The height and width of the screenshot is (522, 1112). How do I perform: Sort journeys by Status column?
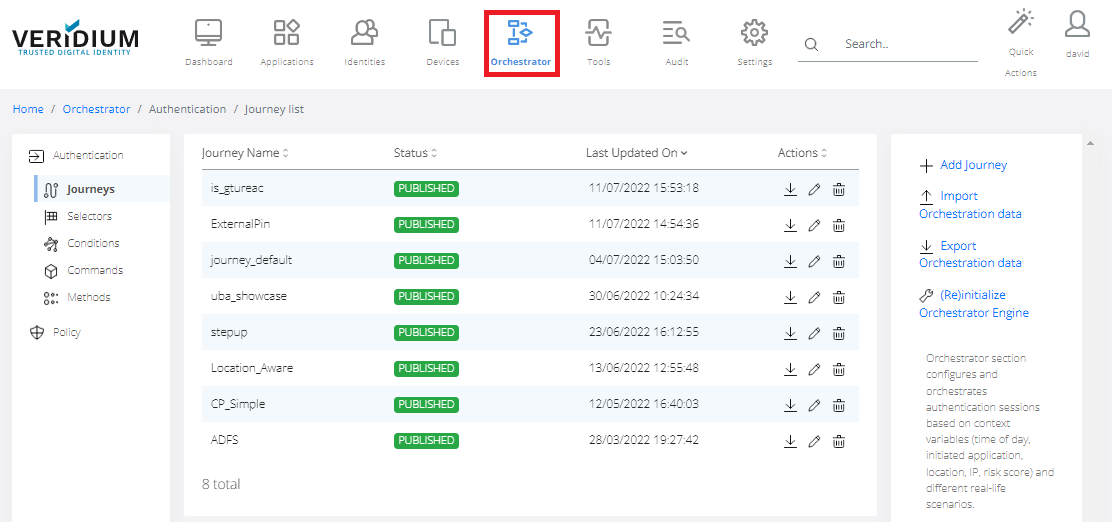(415, 153)
